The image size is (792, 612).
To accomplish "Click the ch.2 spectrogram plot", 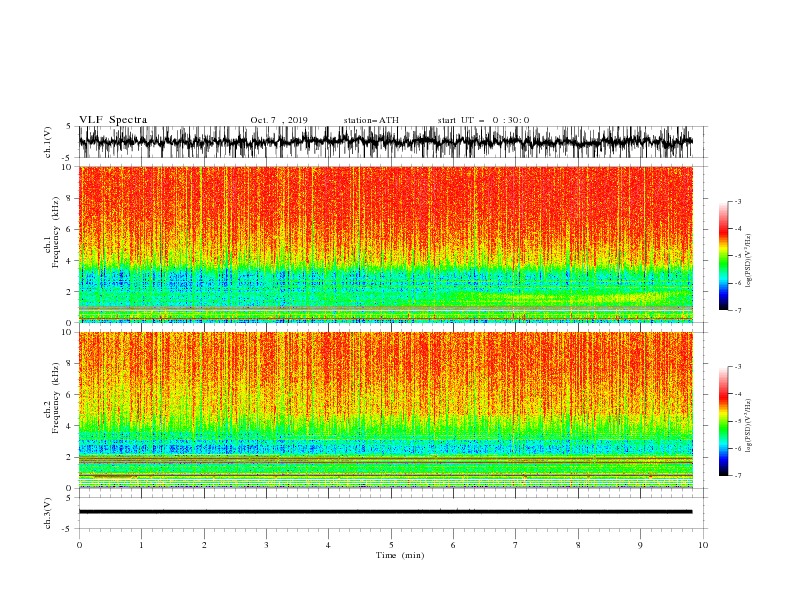I will [x=385, y=410].
